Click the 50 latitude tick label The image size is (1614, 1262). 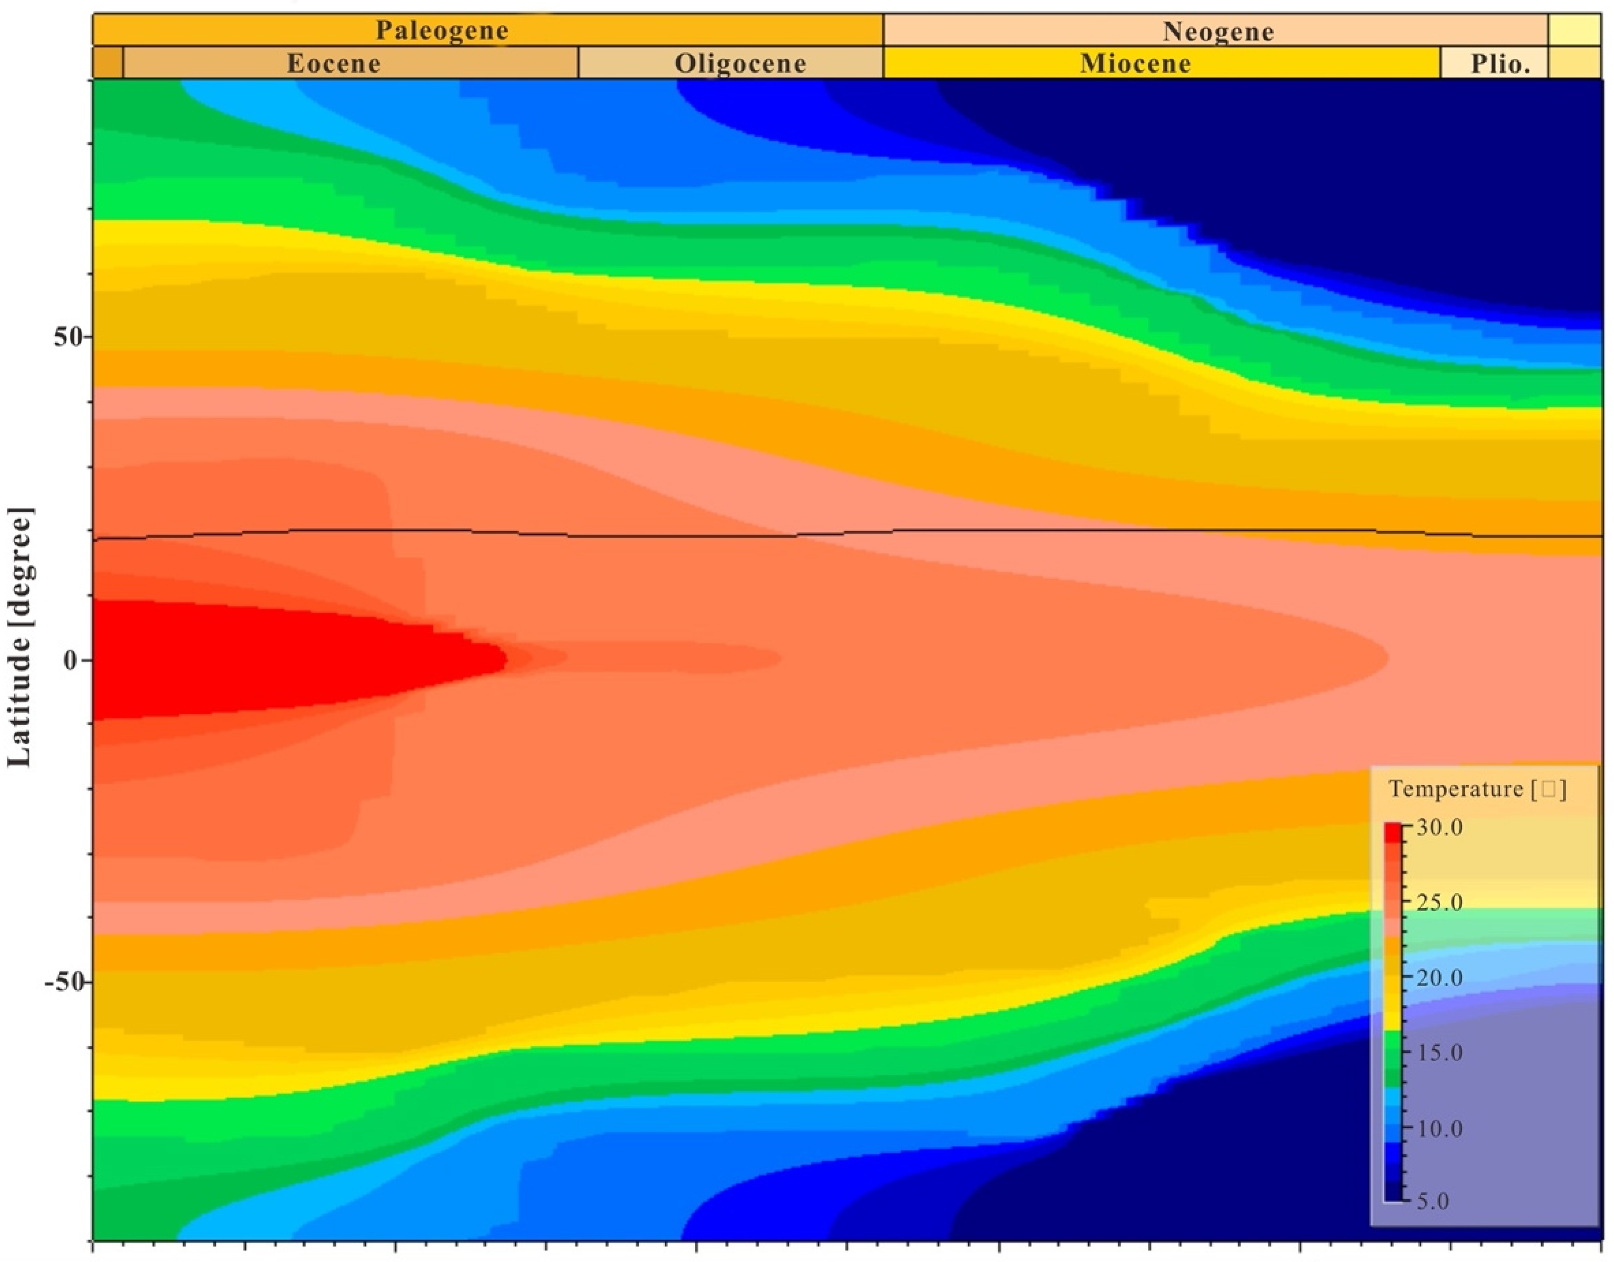pos(68,336)
